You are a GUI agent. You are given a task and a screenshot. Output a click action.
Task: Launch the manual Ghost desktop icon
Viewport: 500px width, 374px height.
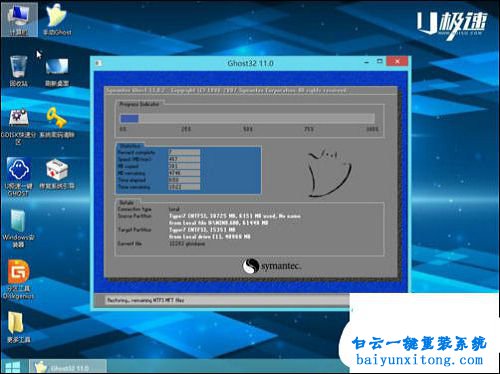tap(56, 19)
